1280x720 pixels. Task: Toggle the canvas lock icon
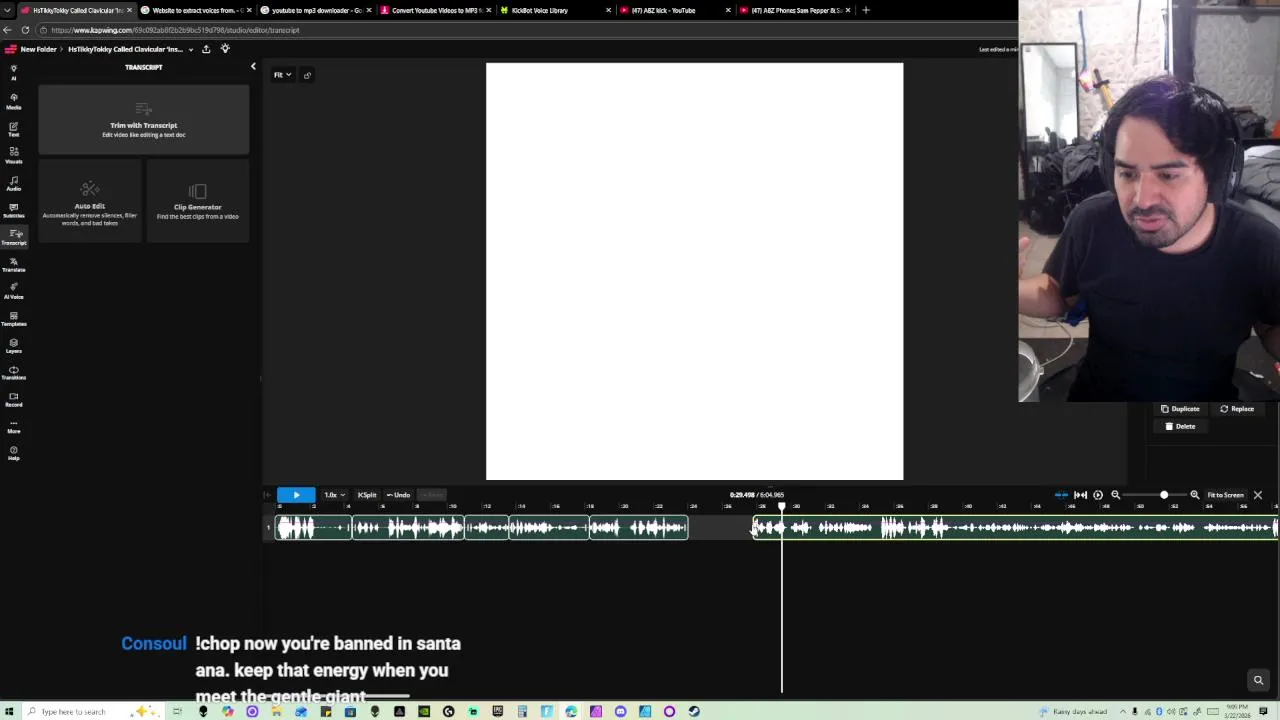pyautogui.click(x=307, y=75)
